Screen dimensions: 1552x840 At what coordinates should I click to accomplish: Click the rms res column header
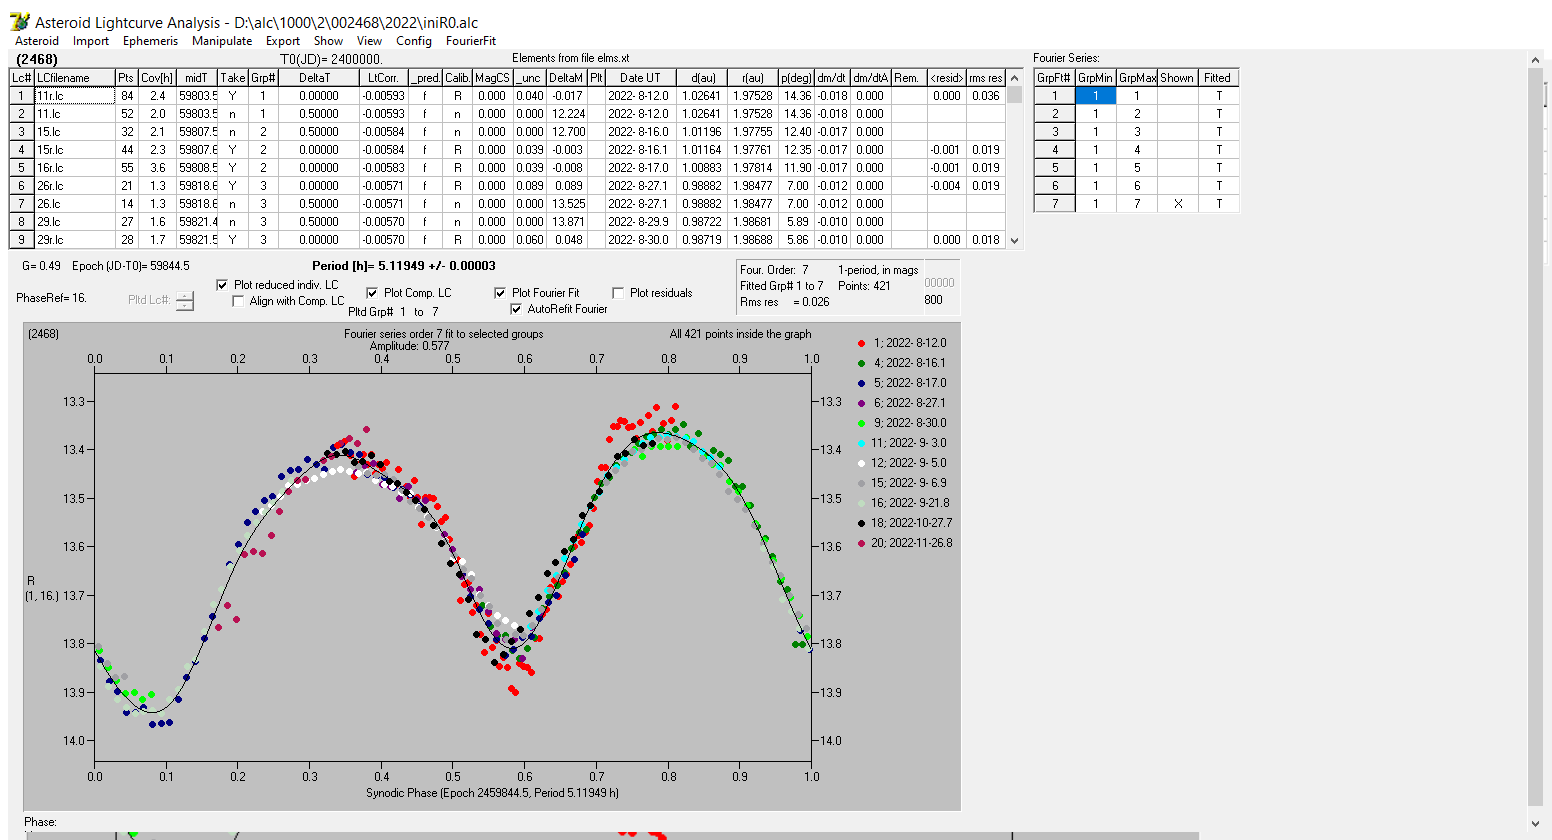click(985, 78)
